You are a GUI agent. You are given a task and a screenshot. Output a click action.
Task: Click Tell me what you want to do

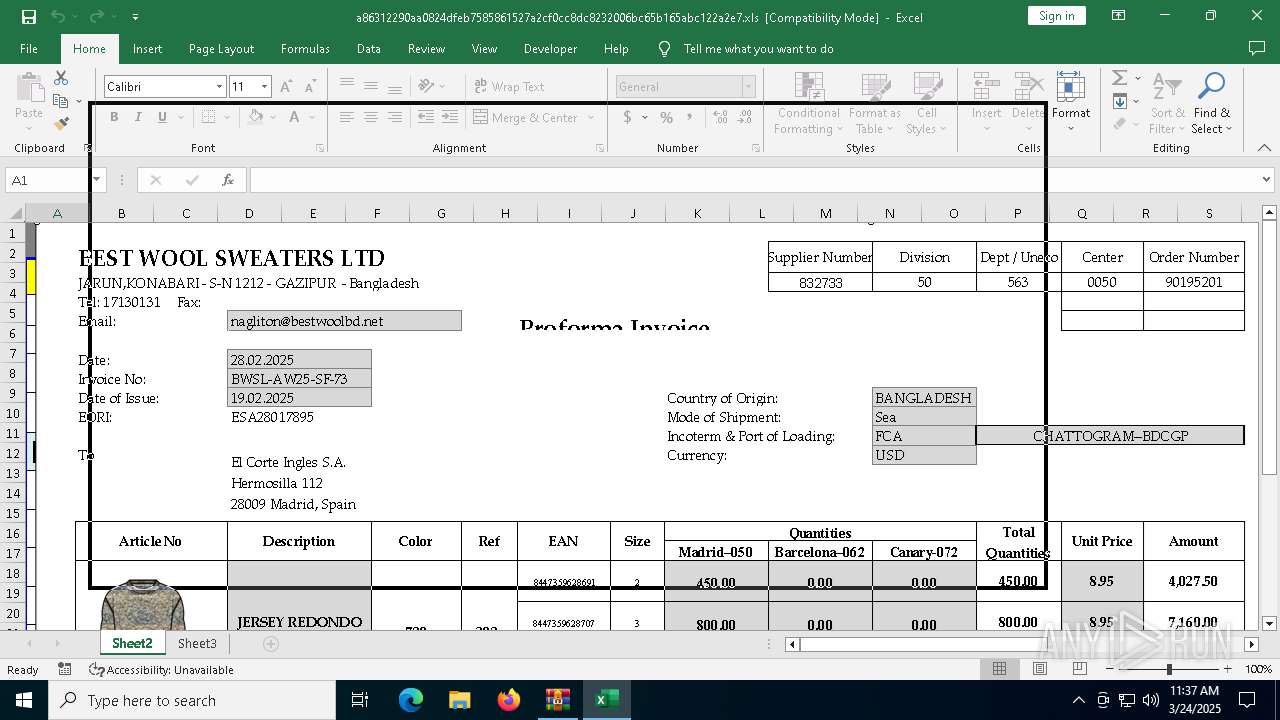point(758,49)
